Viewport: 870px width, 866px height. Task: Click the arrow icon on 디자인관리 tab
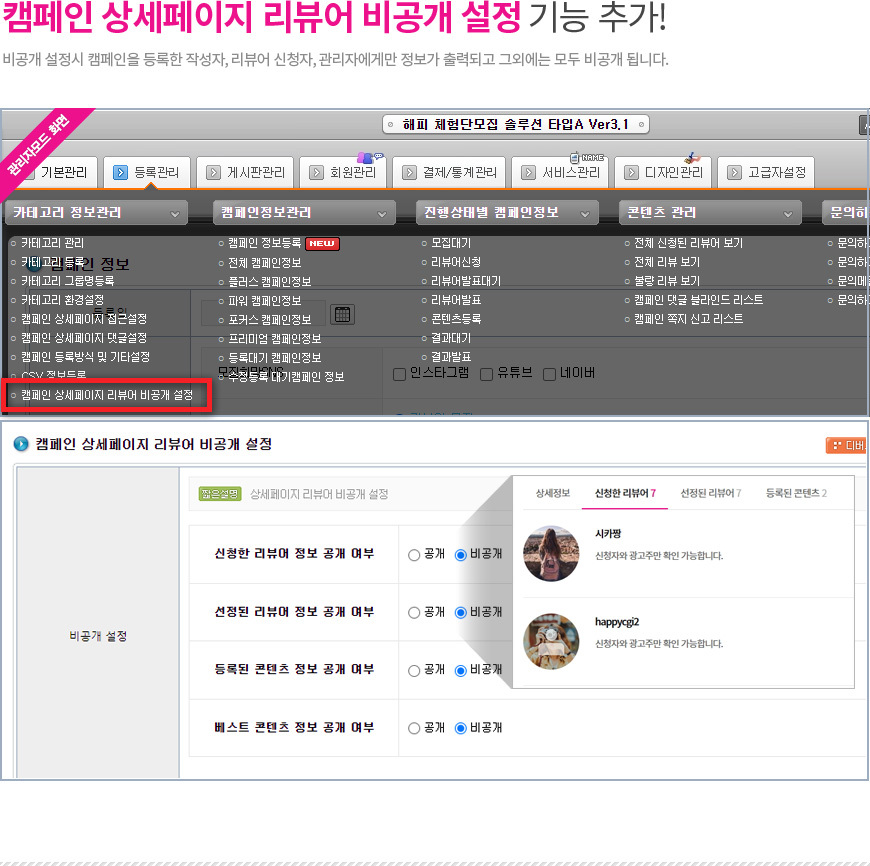631,173
